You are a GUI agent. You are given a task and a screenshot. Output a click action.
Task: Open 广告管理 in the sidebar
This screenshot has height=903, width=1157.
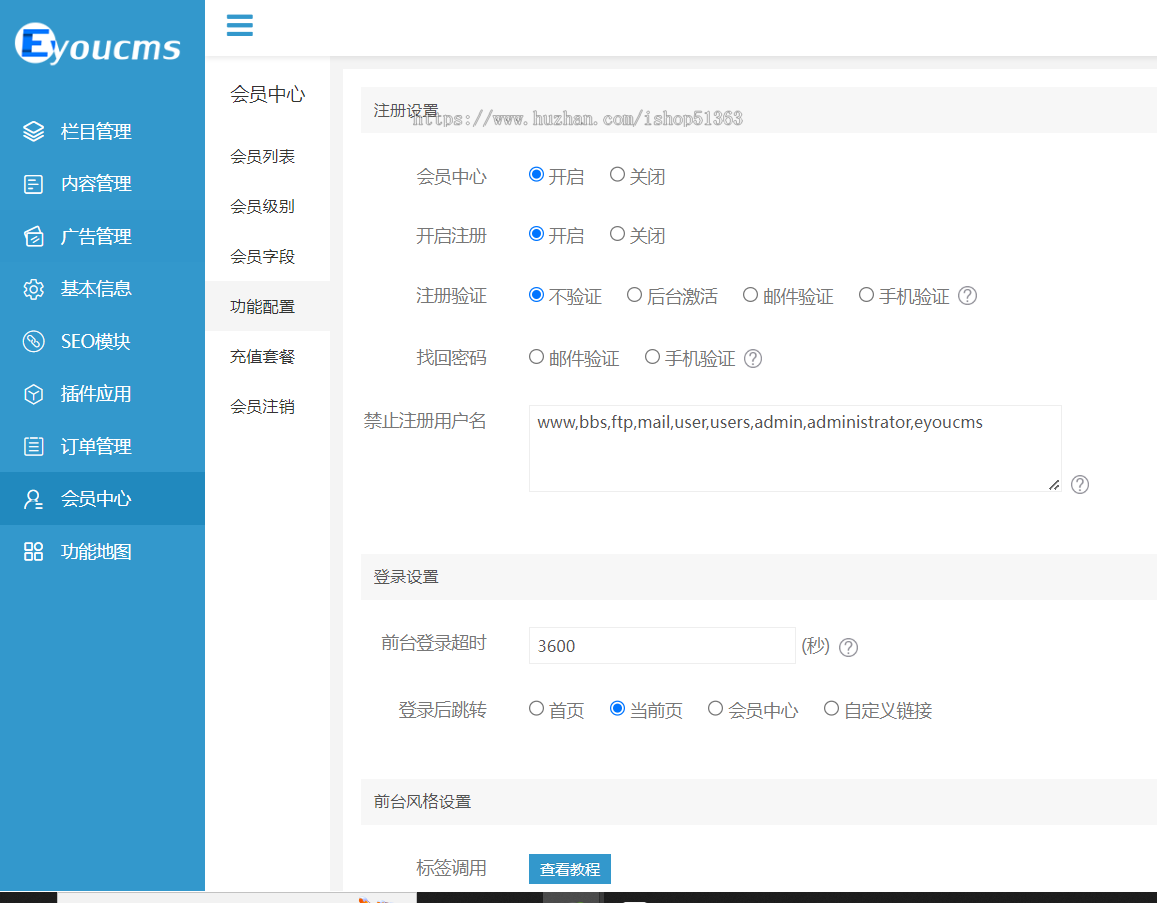(96, 236)
